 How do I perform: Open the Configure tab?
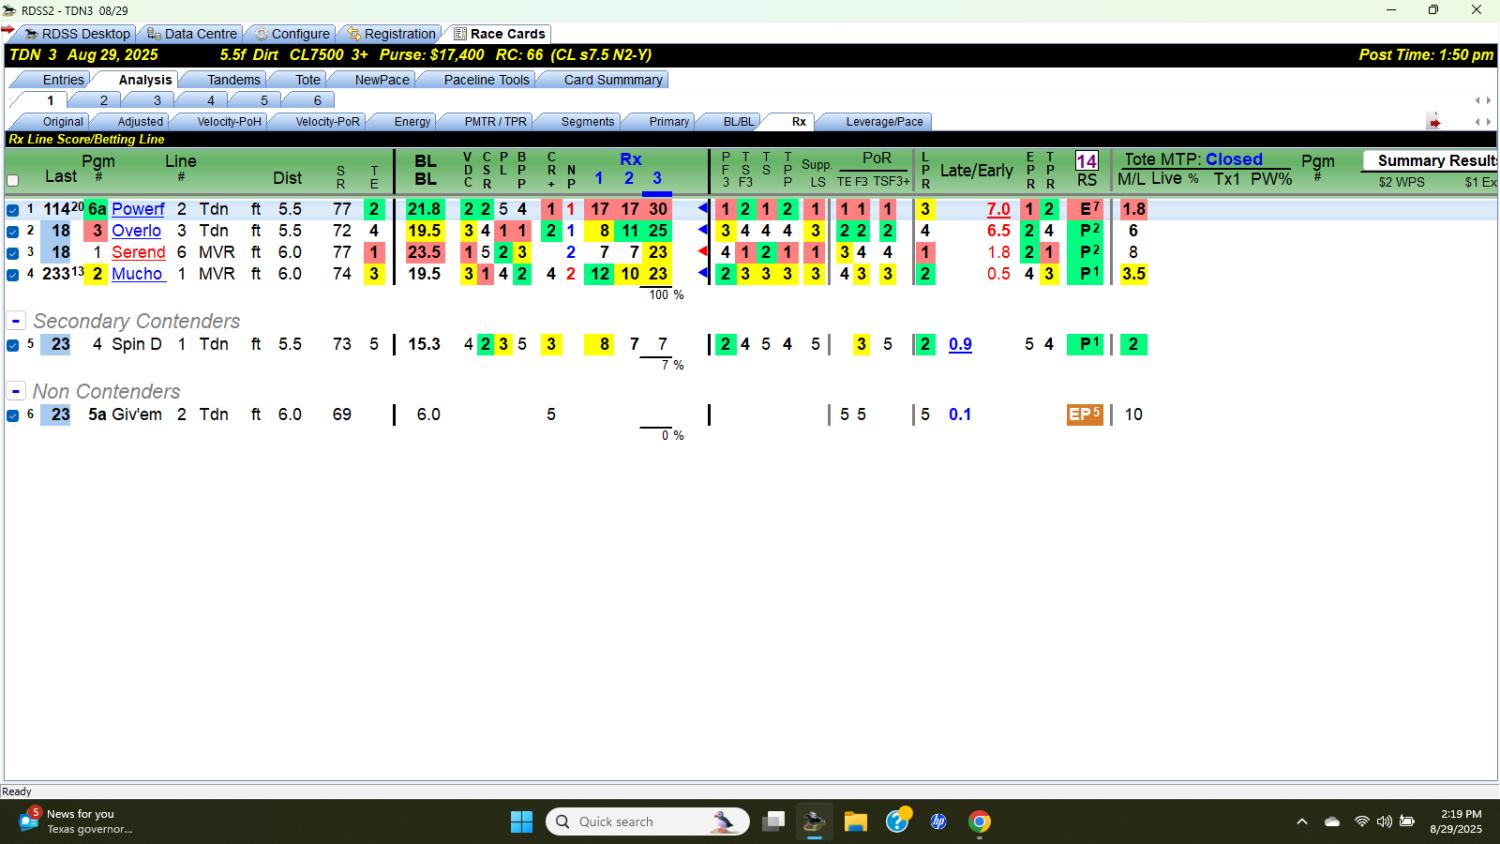point(291,34)
